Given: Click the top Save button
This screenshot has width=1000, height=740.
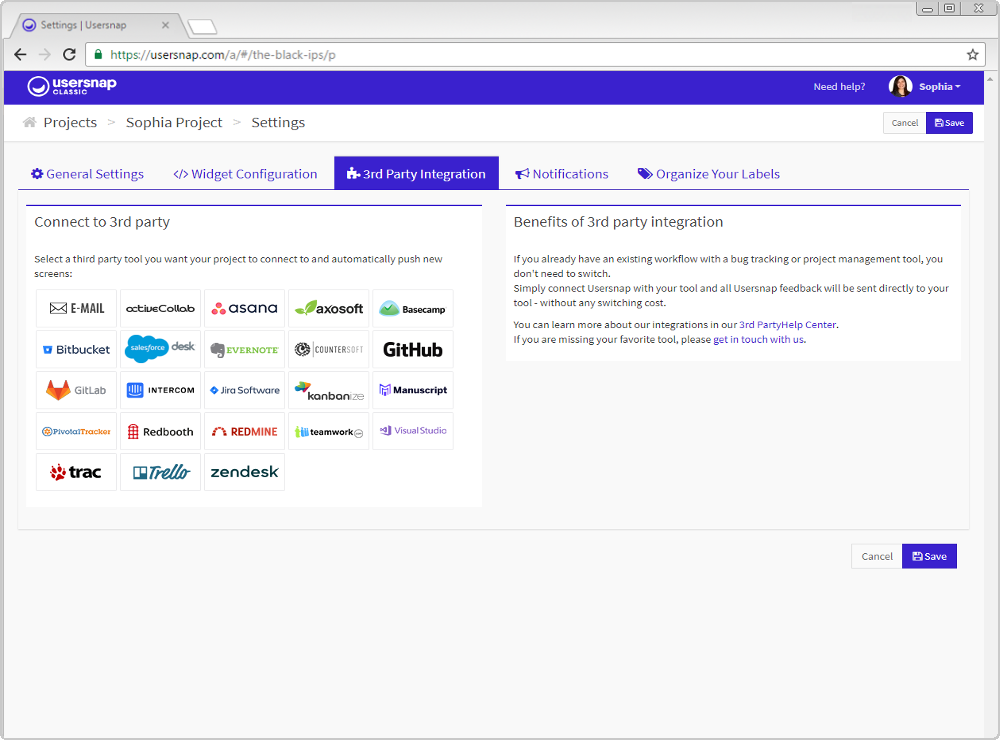Looking at the screenshot, I should point(949,123).
